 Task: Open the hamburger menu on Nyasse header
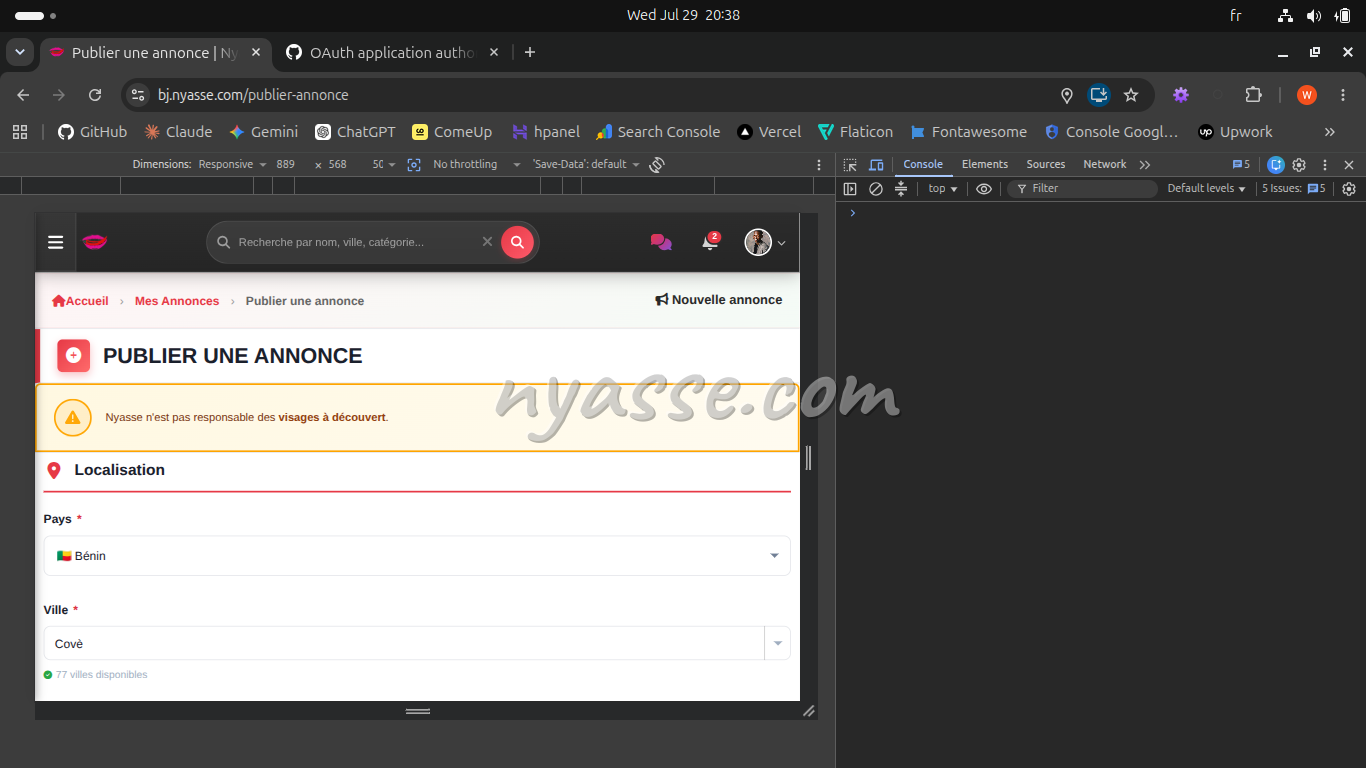tap(56, 242)
